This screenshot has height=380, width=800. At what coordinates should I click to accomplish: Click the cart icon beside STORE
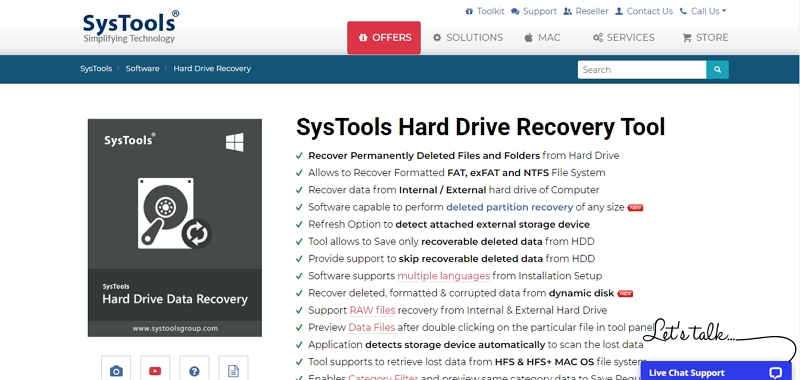coord(687,38)
